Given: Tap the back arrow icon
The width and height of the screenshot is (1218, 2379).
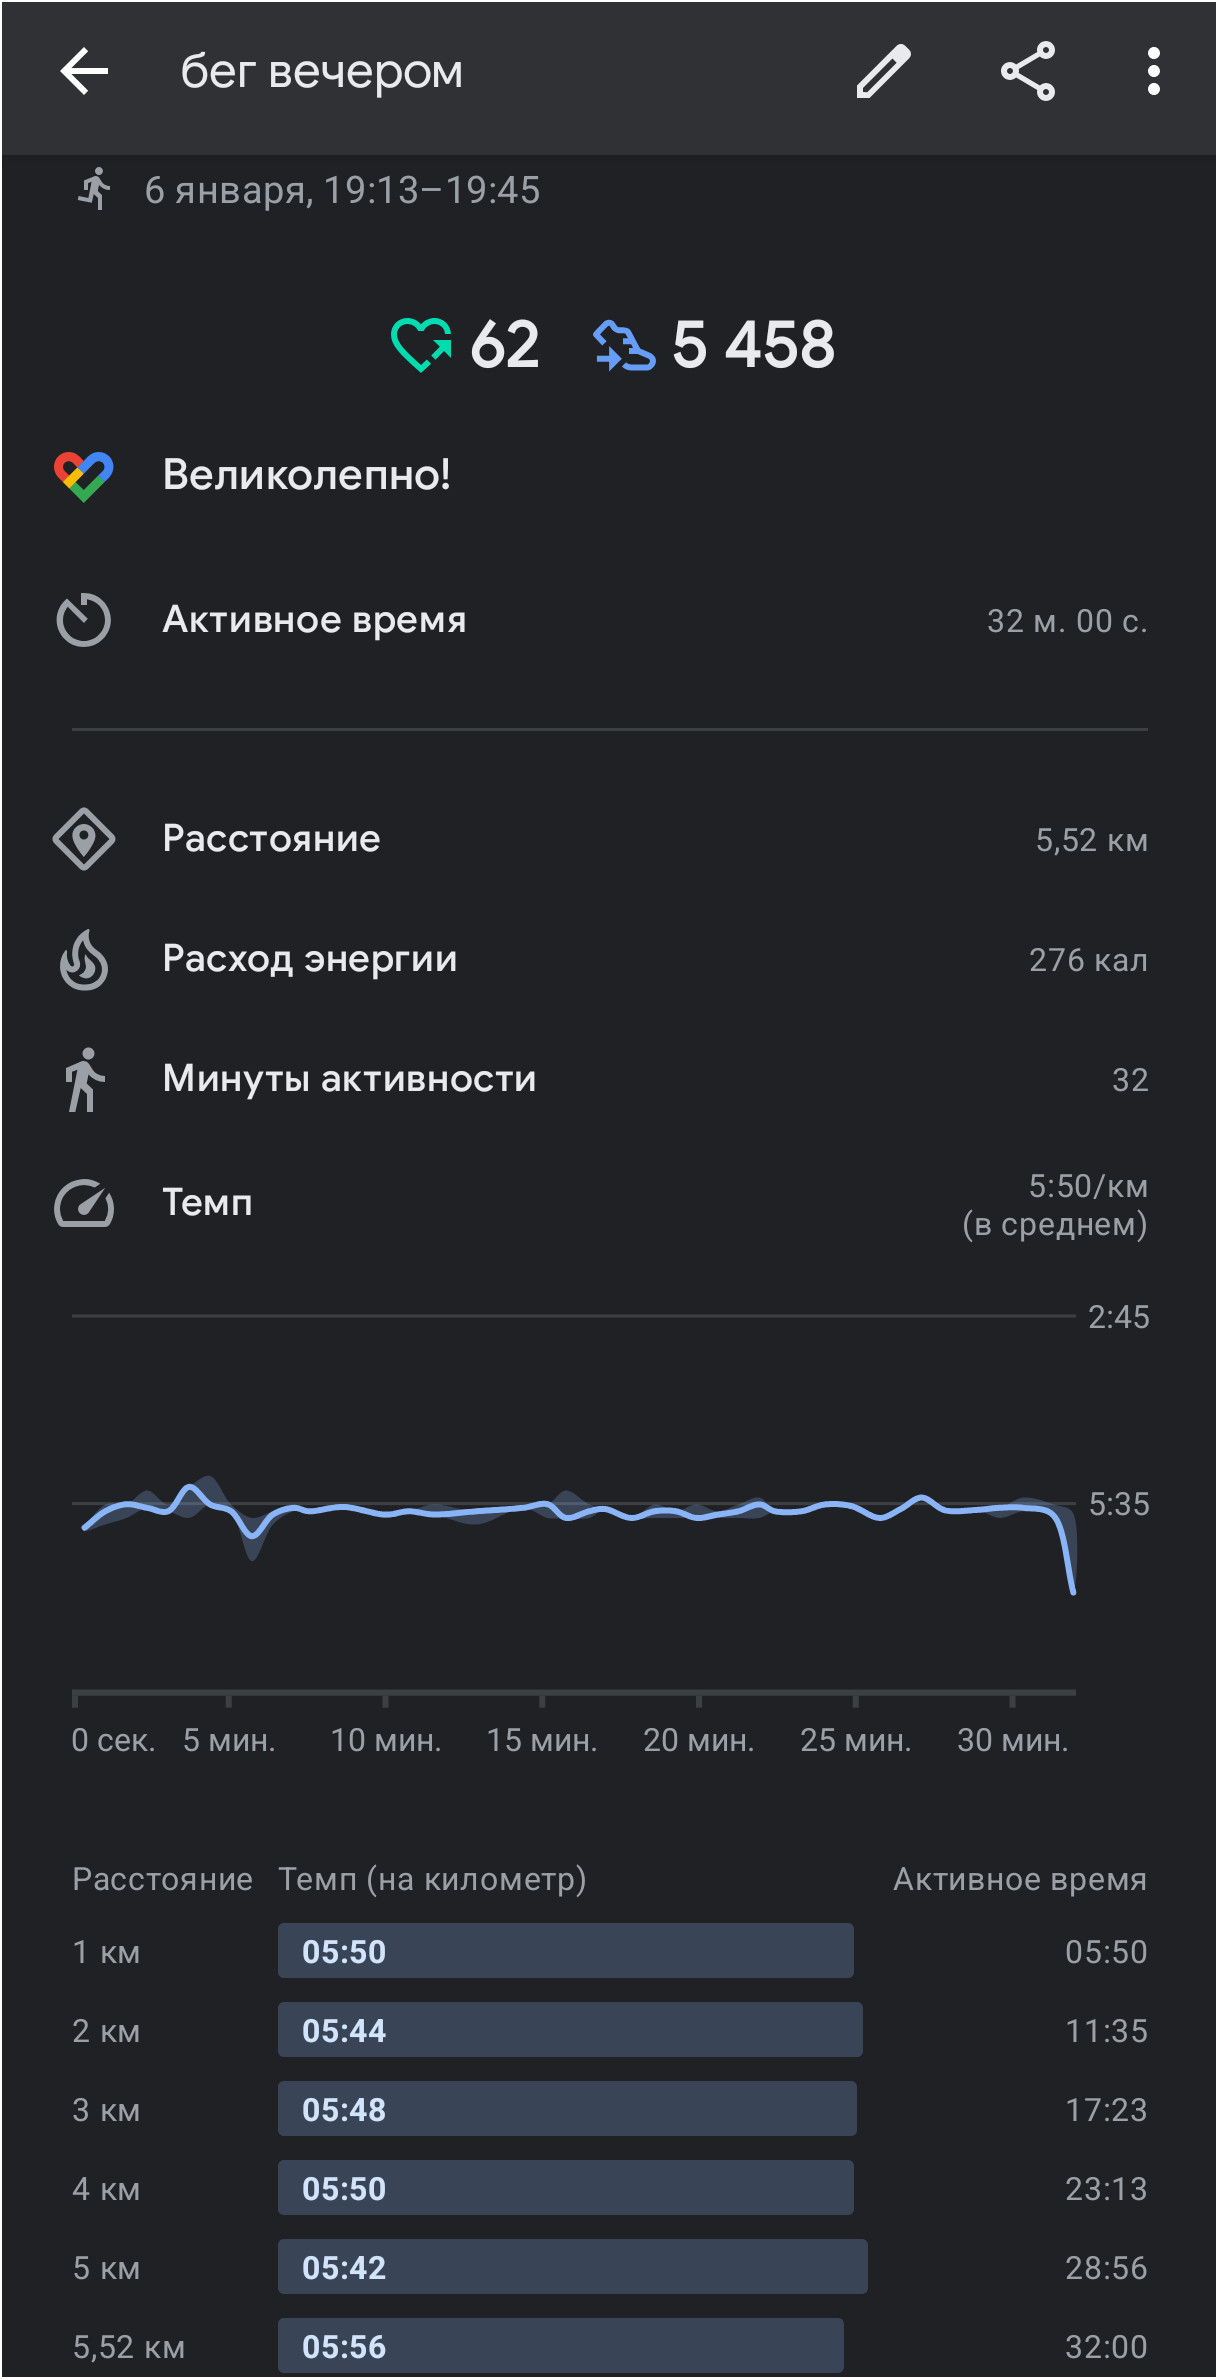Looking at the screenshot, I should pyautogui.click(x=84, y=72).
